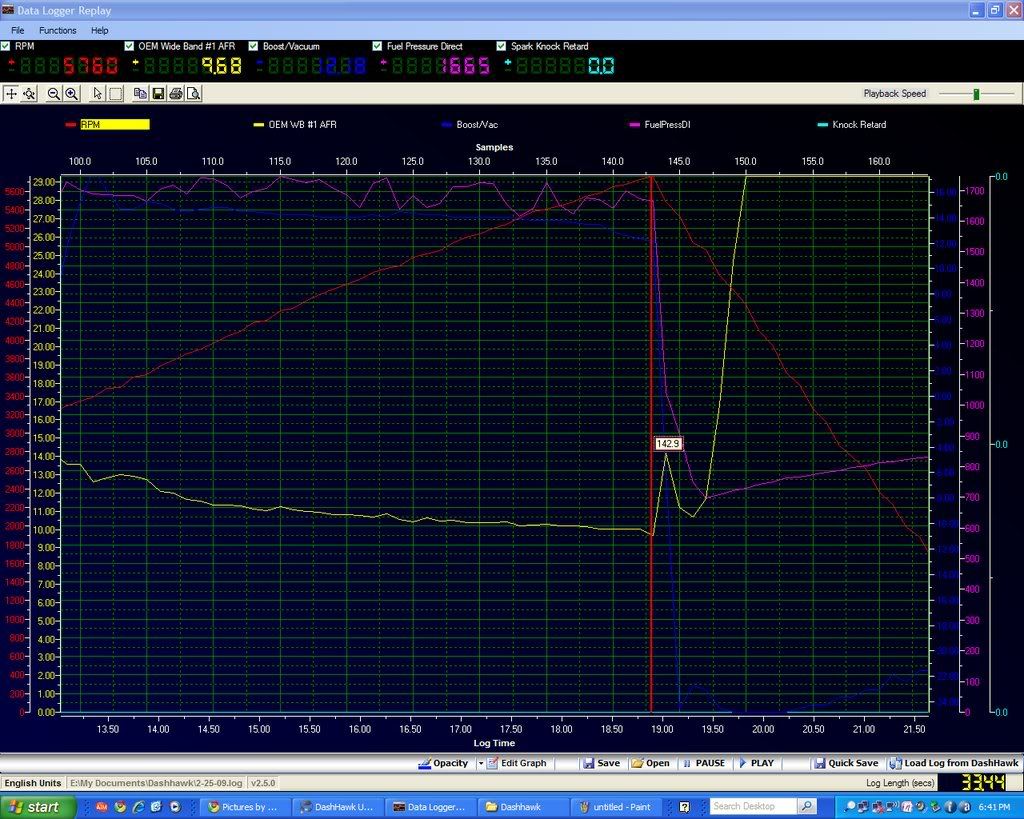This screenshot has width=1024, height=819.
Task: Zoom in the graph with plus magnifier
Action: click(71, 93)
